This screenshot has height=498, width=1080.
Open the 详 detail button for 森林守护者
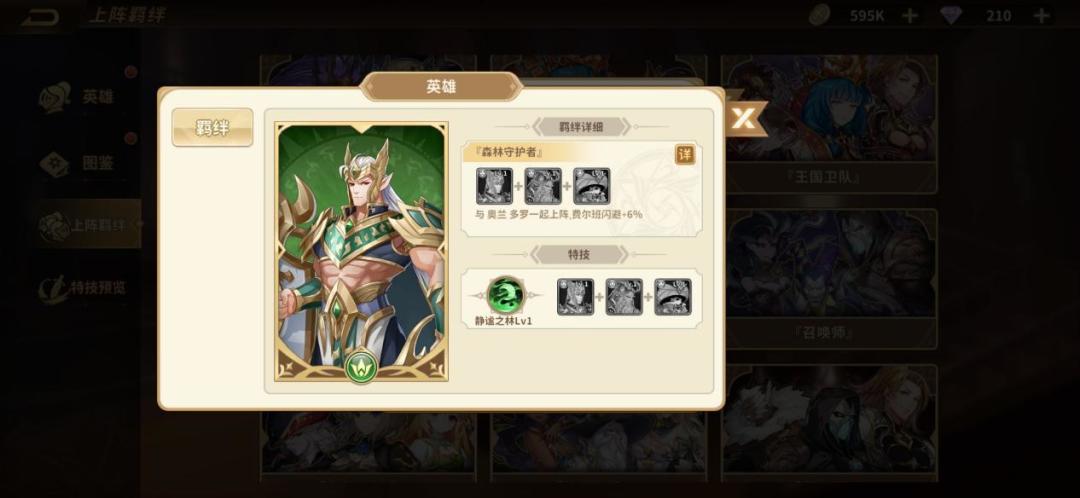point(685,155)
